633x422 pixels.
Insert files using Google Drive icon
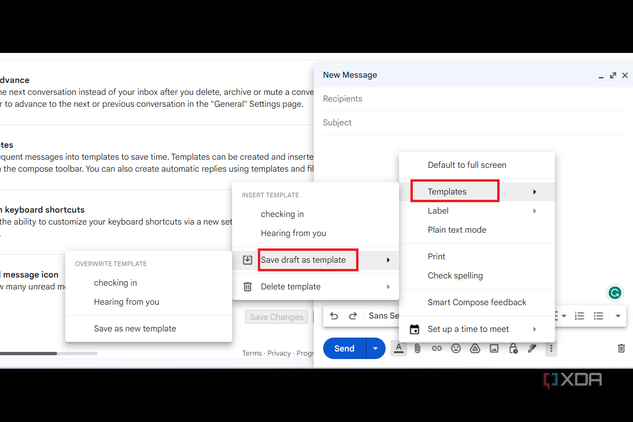(x=475, y=348)
